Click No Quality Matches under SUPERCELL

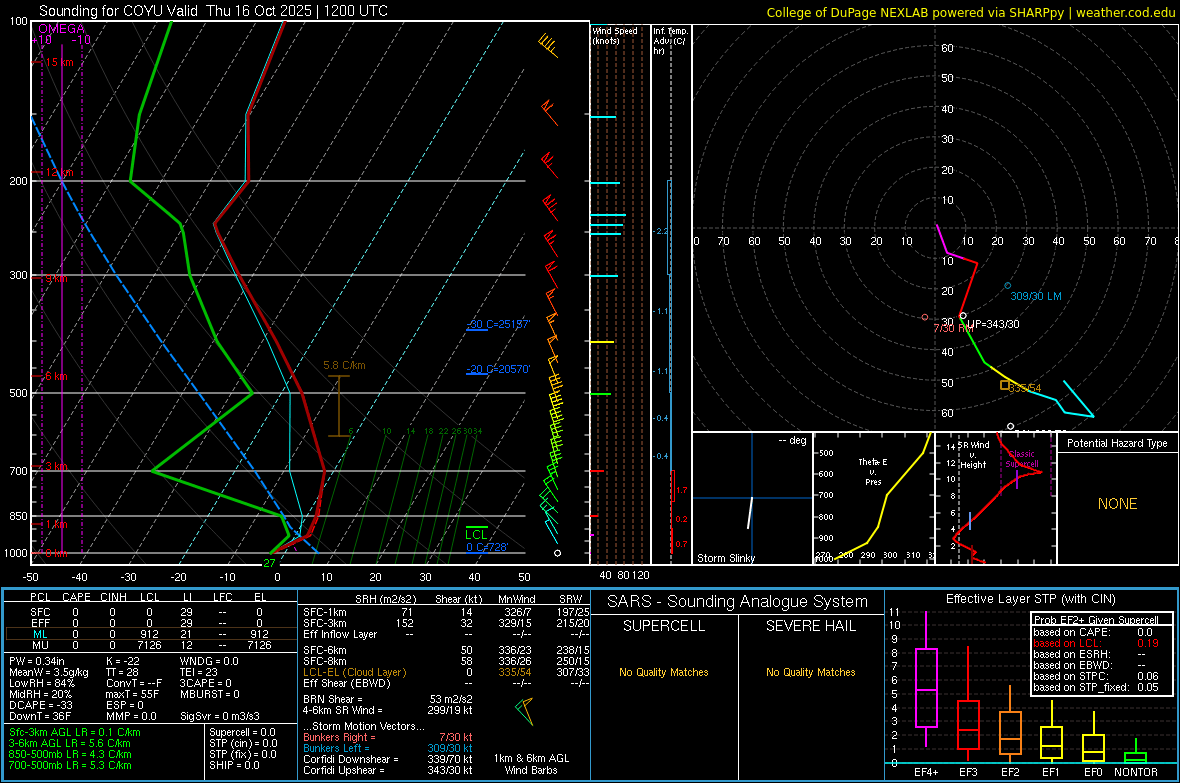click(664, 672)
